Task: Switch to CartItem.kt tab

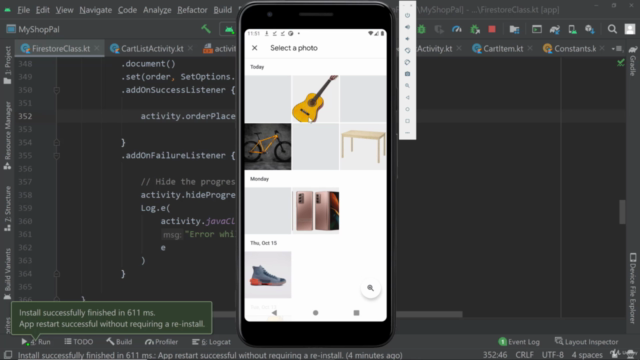Action: tap(503, 49)
